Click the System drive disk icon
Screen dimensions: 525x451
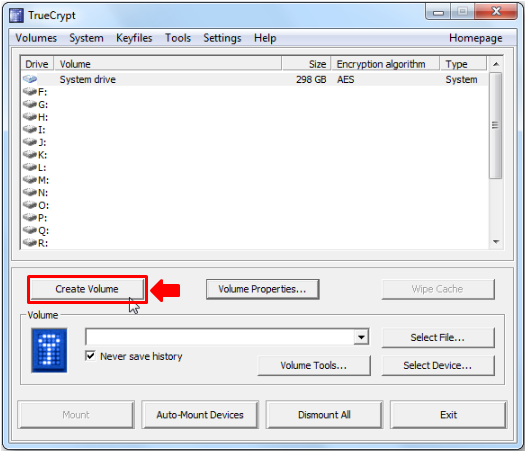click(30, 79)
